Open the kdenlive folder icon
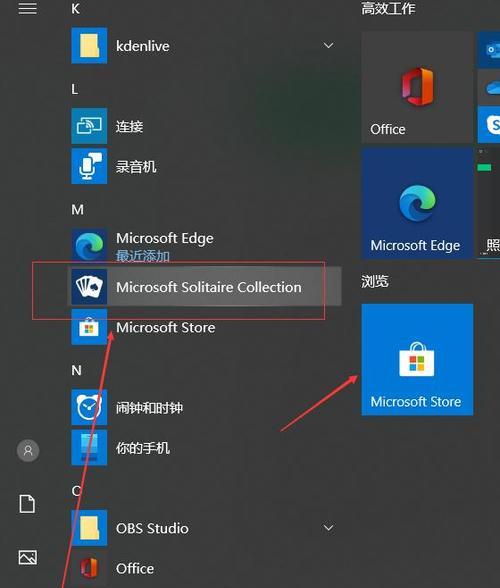The width and height of the screenshot is (500, 588). click(x=89, y=45)
